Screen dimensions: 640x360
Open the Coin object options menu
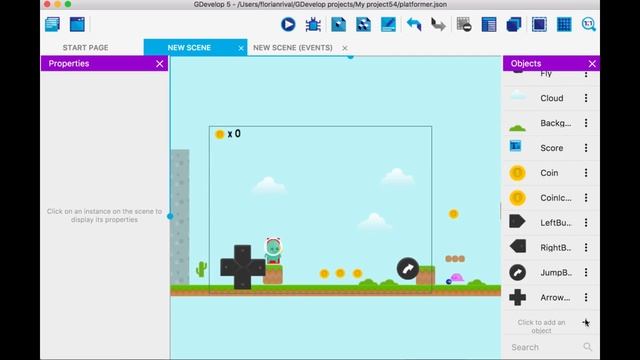(x=586, y=173)
